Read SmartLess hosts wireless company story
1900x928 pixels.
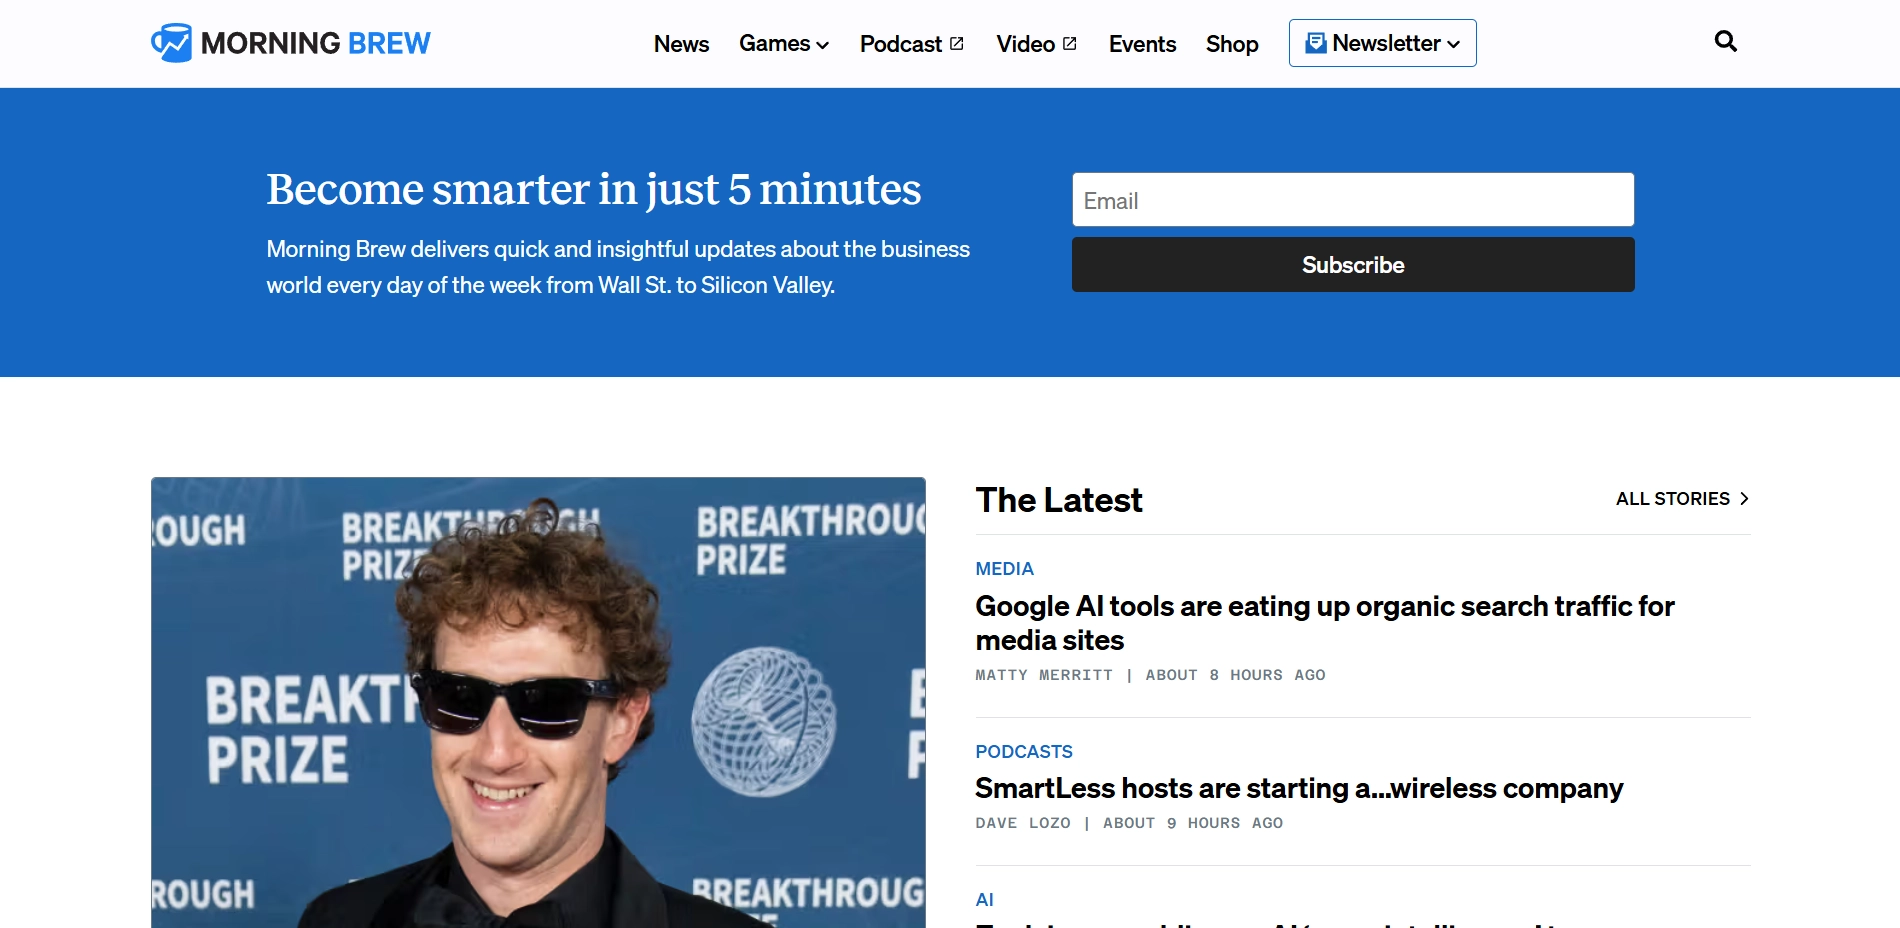click(1299, 788)
